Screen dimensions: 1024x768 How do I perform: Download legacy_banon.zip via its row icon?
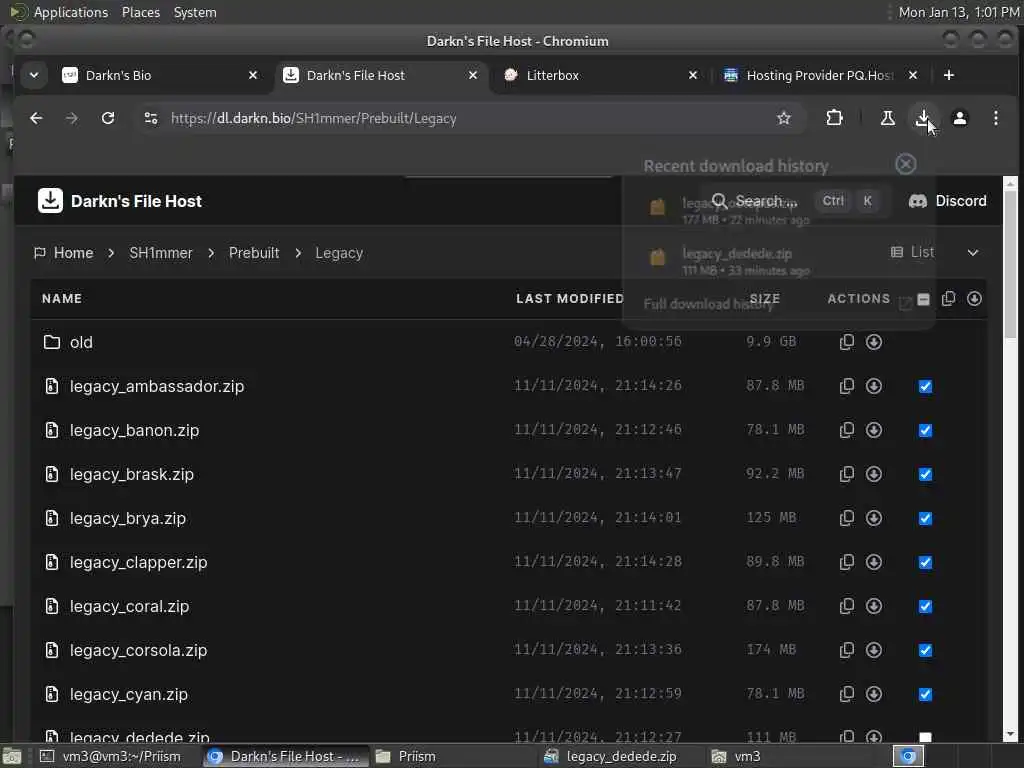click(x=874, y=430)
